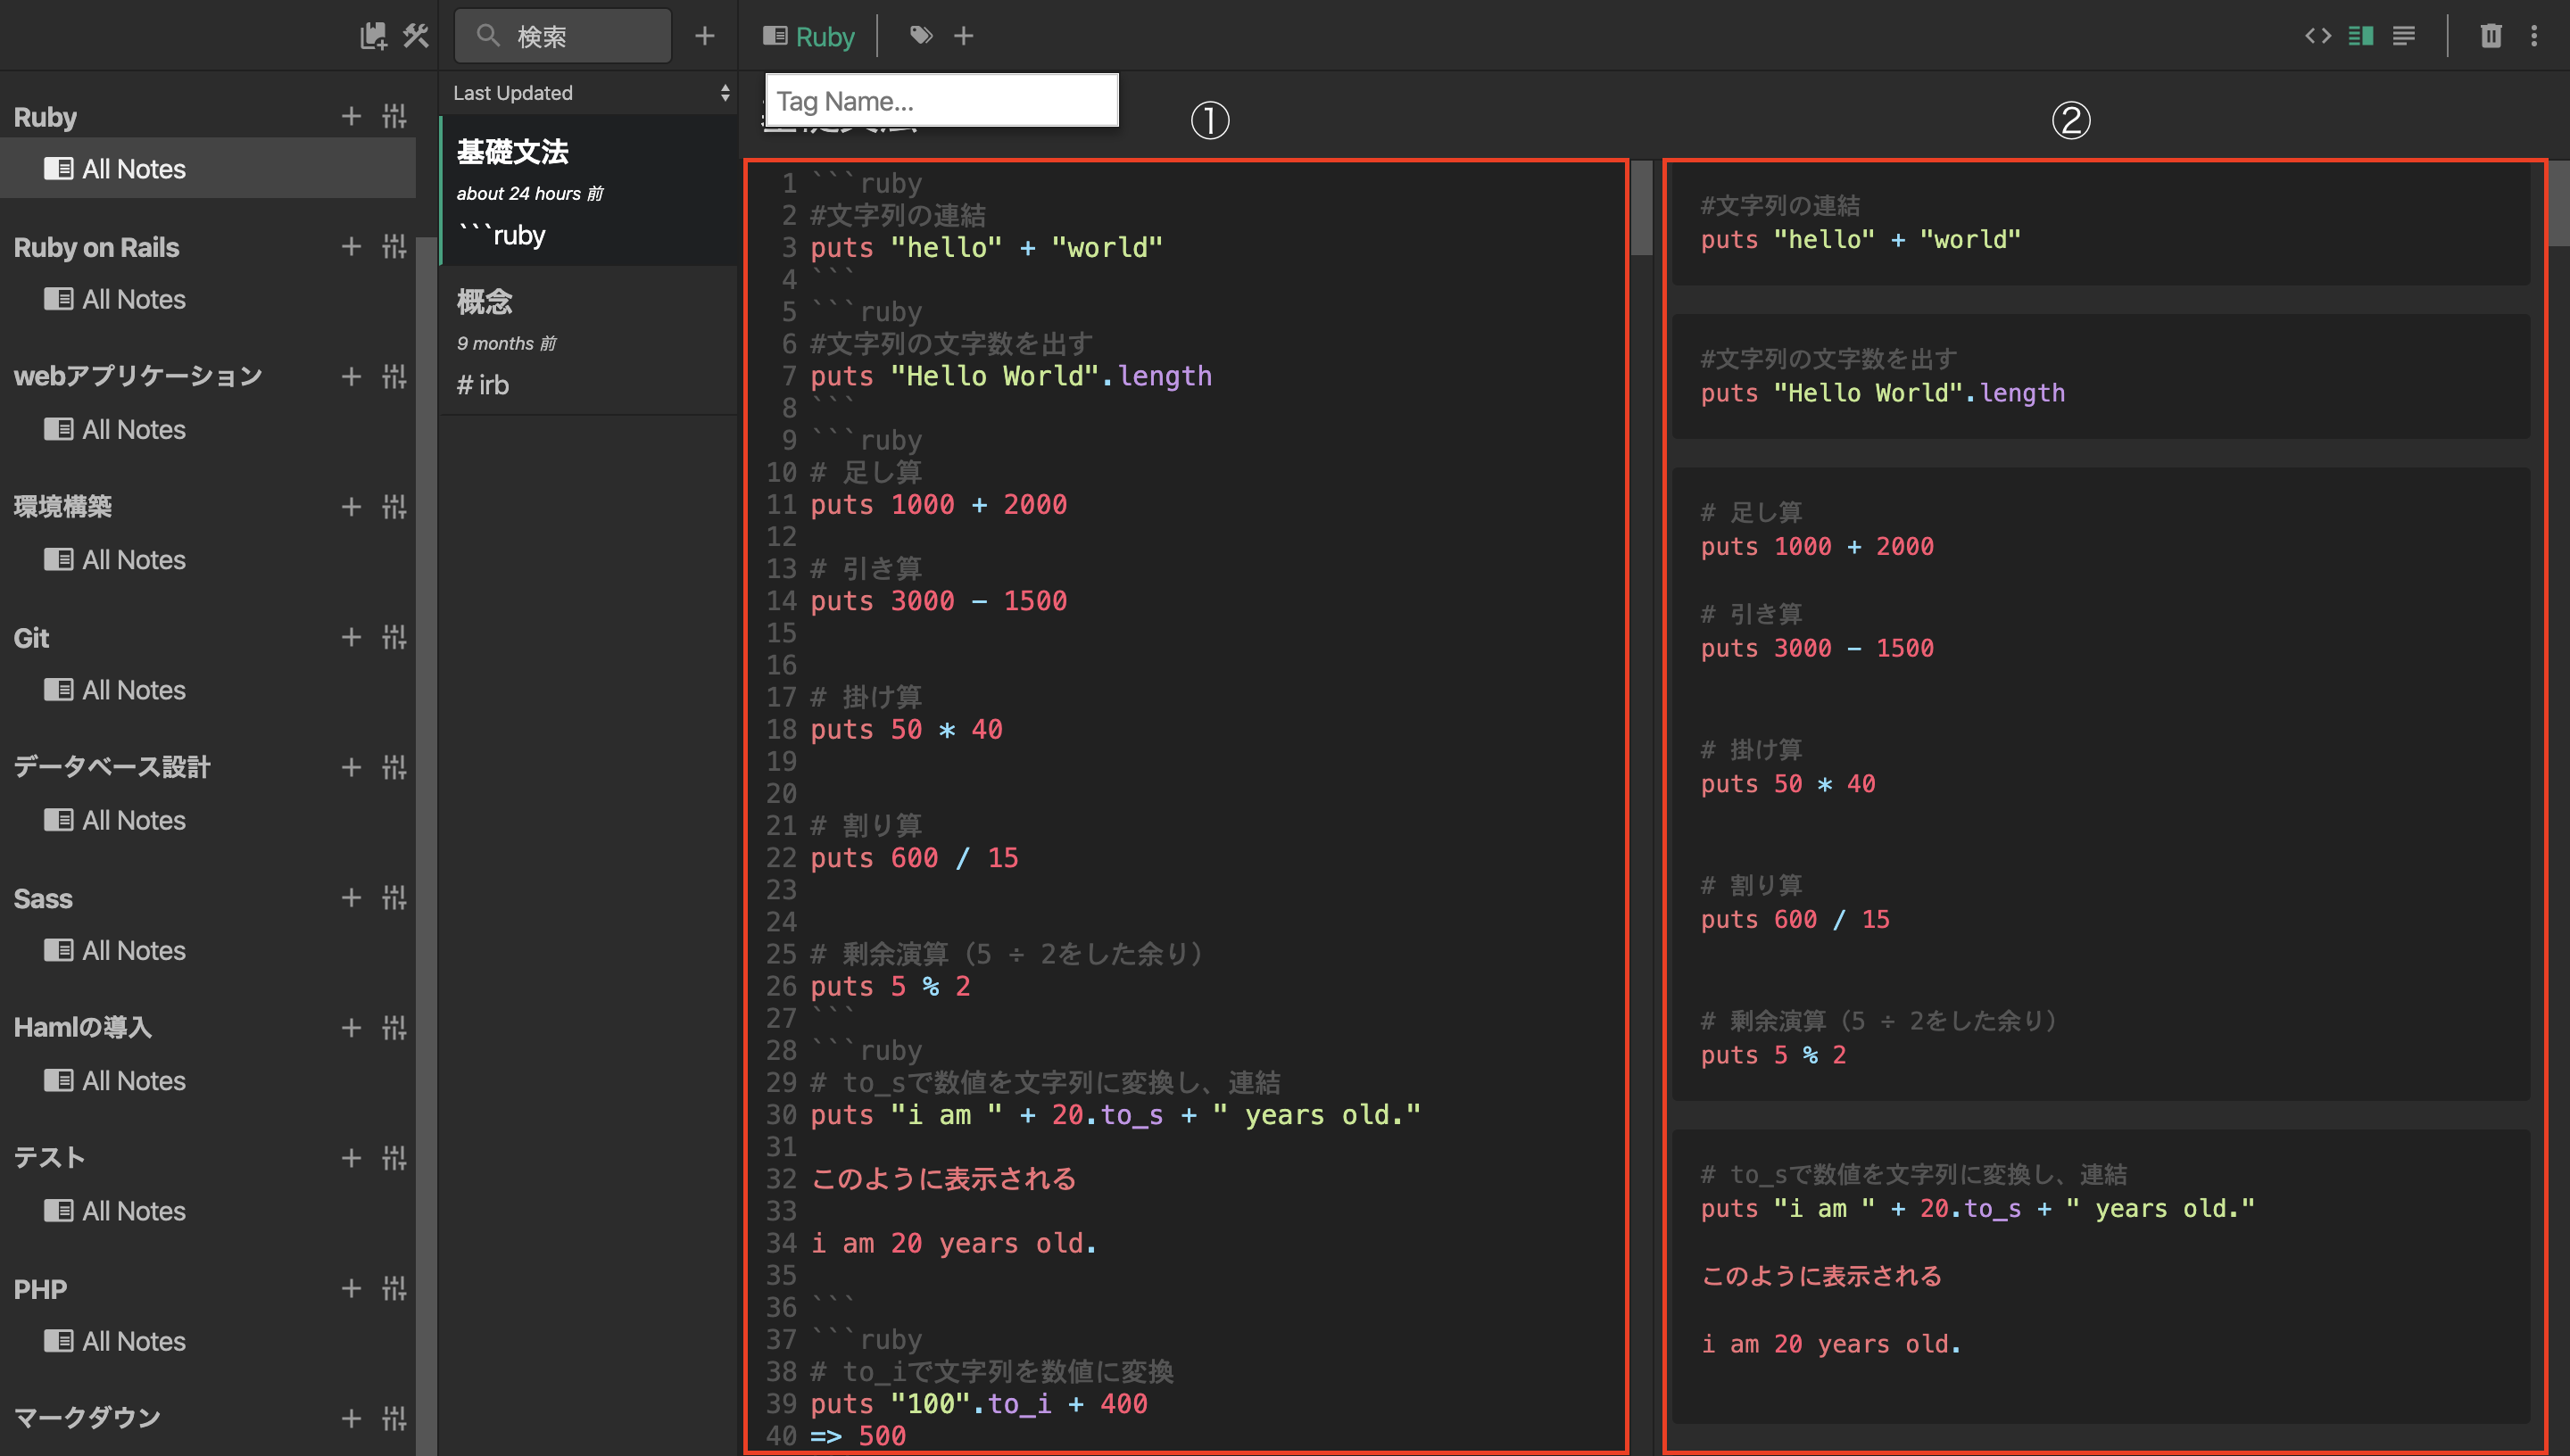The width and height of the screenshot is (2570, 1456).
Task: Expand the PHP notebook settings icon
Action: click(394, 1288)
